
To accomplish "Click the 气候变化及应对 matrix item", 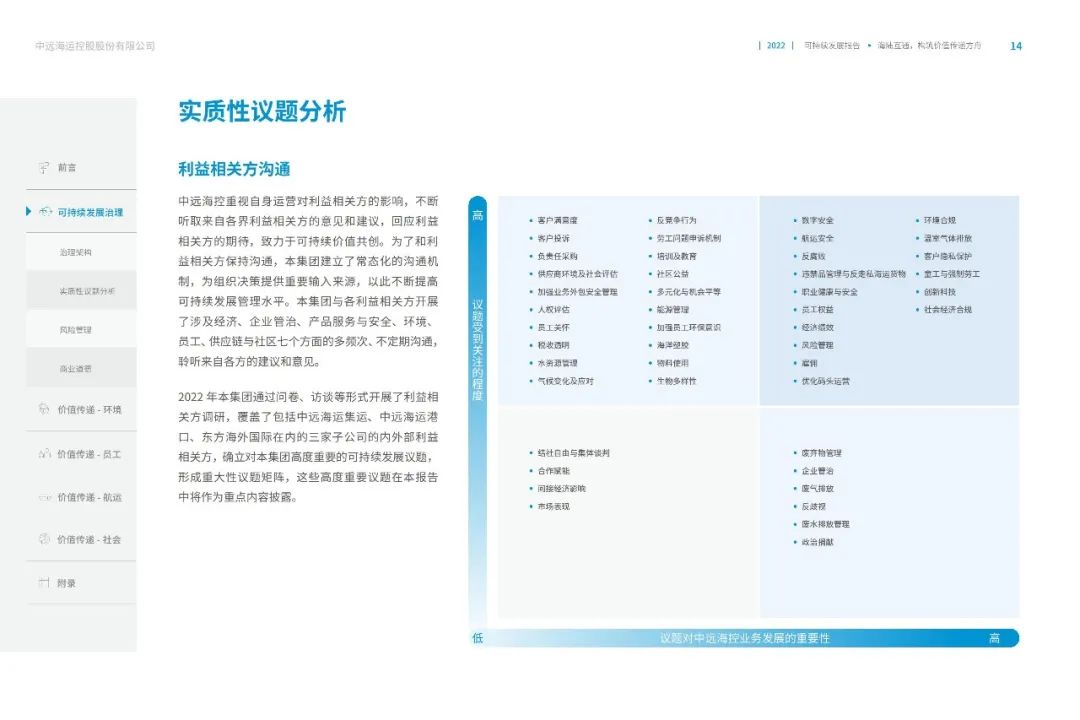I will pyautogui.click(x=565, y=381).
